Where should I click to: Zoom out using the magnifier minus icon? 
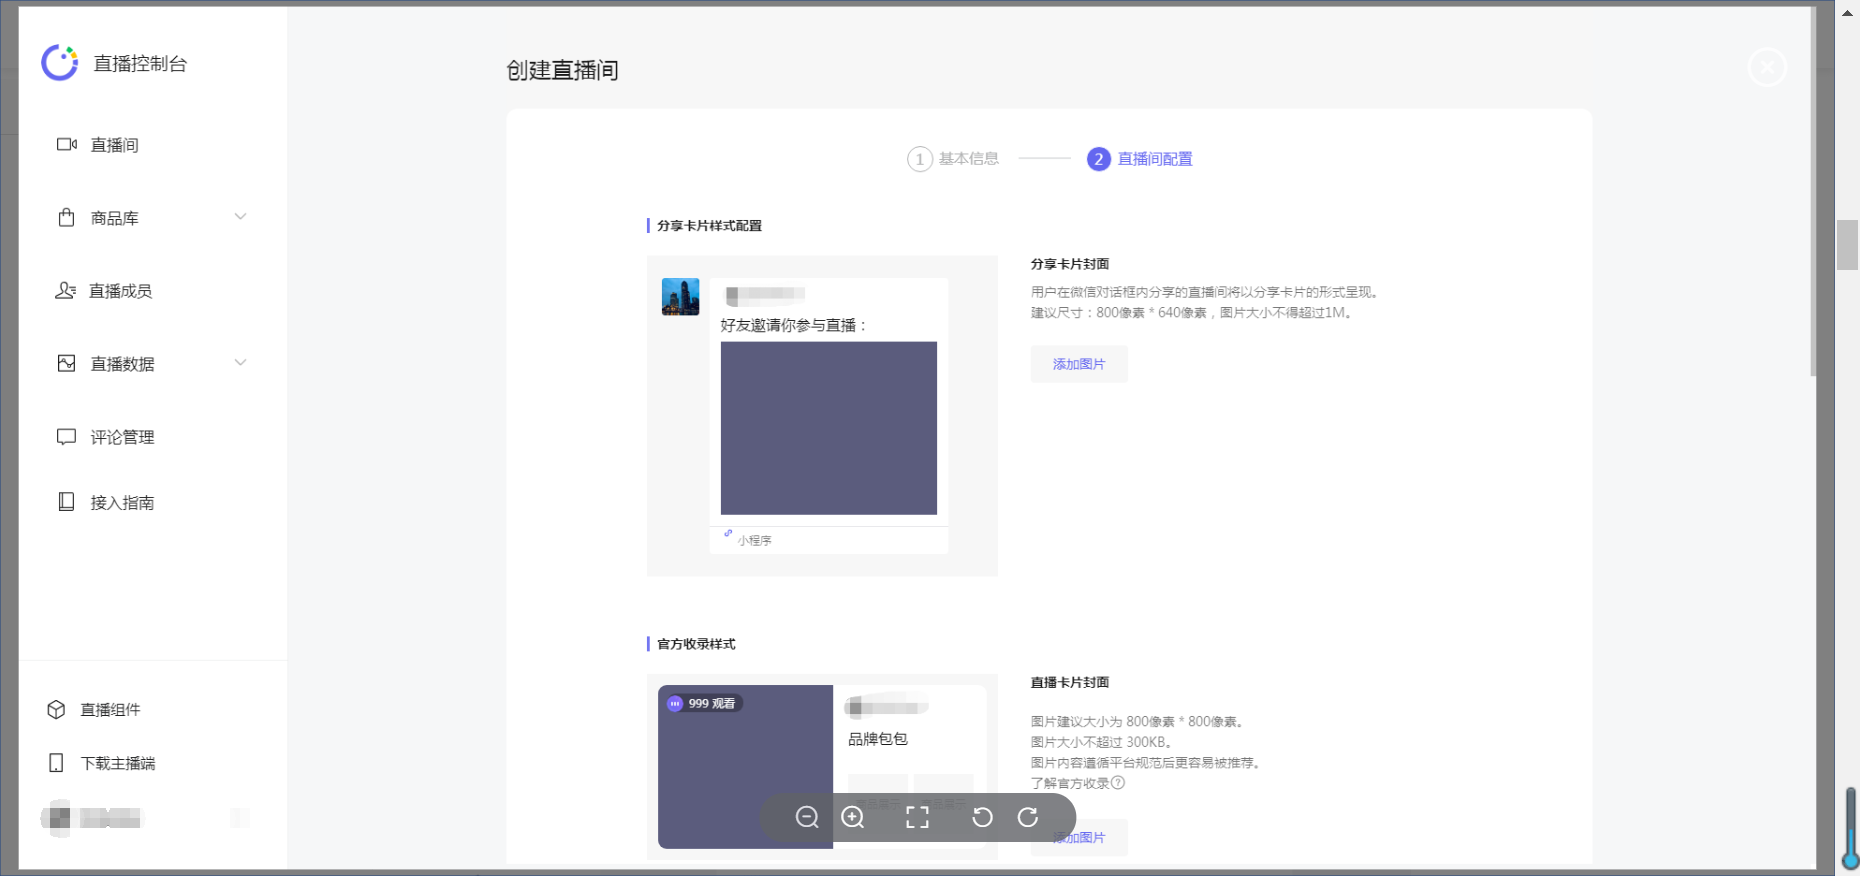tap(807, 817)
